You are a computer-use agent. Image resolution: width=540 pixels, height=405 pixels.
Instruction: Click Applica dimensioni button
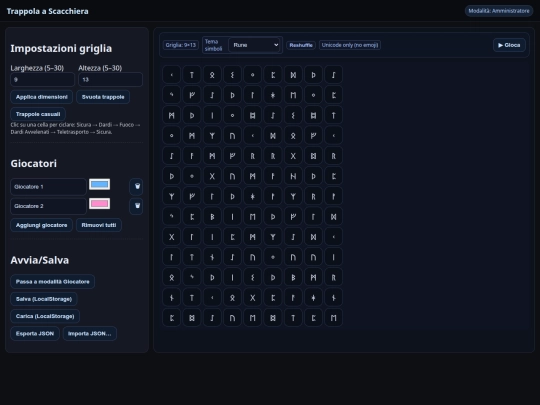point(42,97)
